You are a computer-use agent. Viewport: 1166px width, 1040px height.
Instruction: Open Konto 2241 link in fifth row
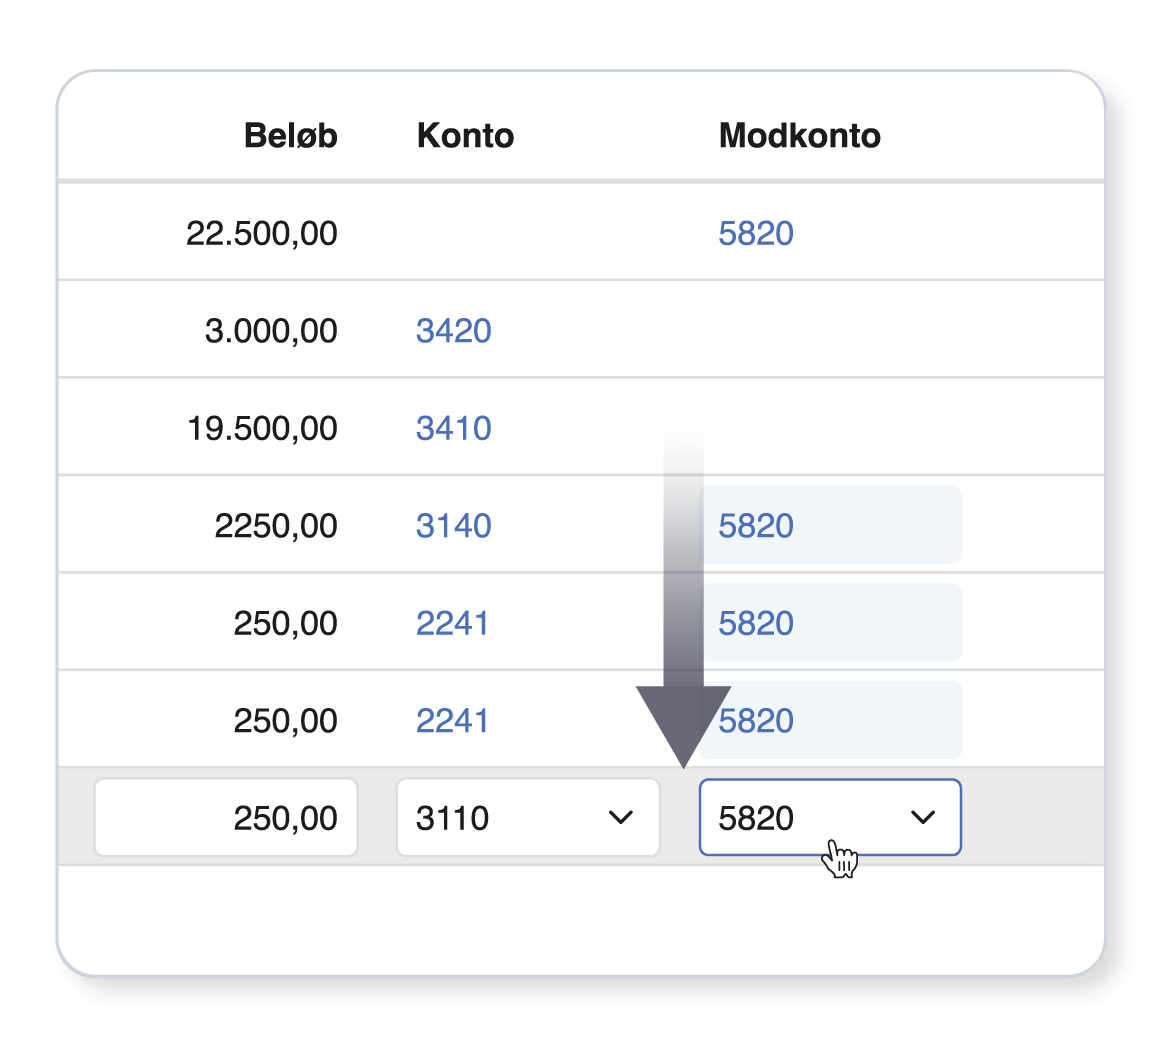click(x=452, y=623)
